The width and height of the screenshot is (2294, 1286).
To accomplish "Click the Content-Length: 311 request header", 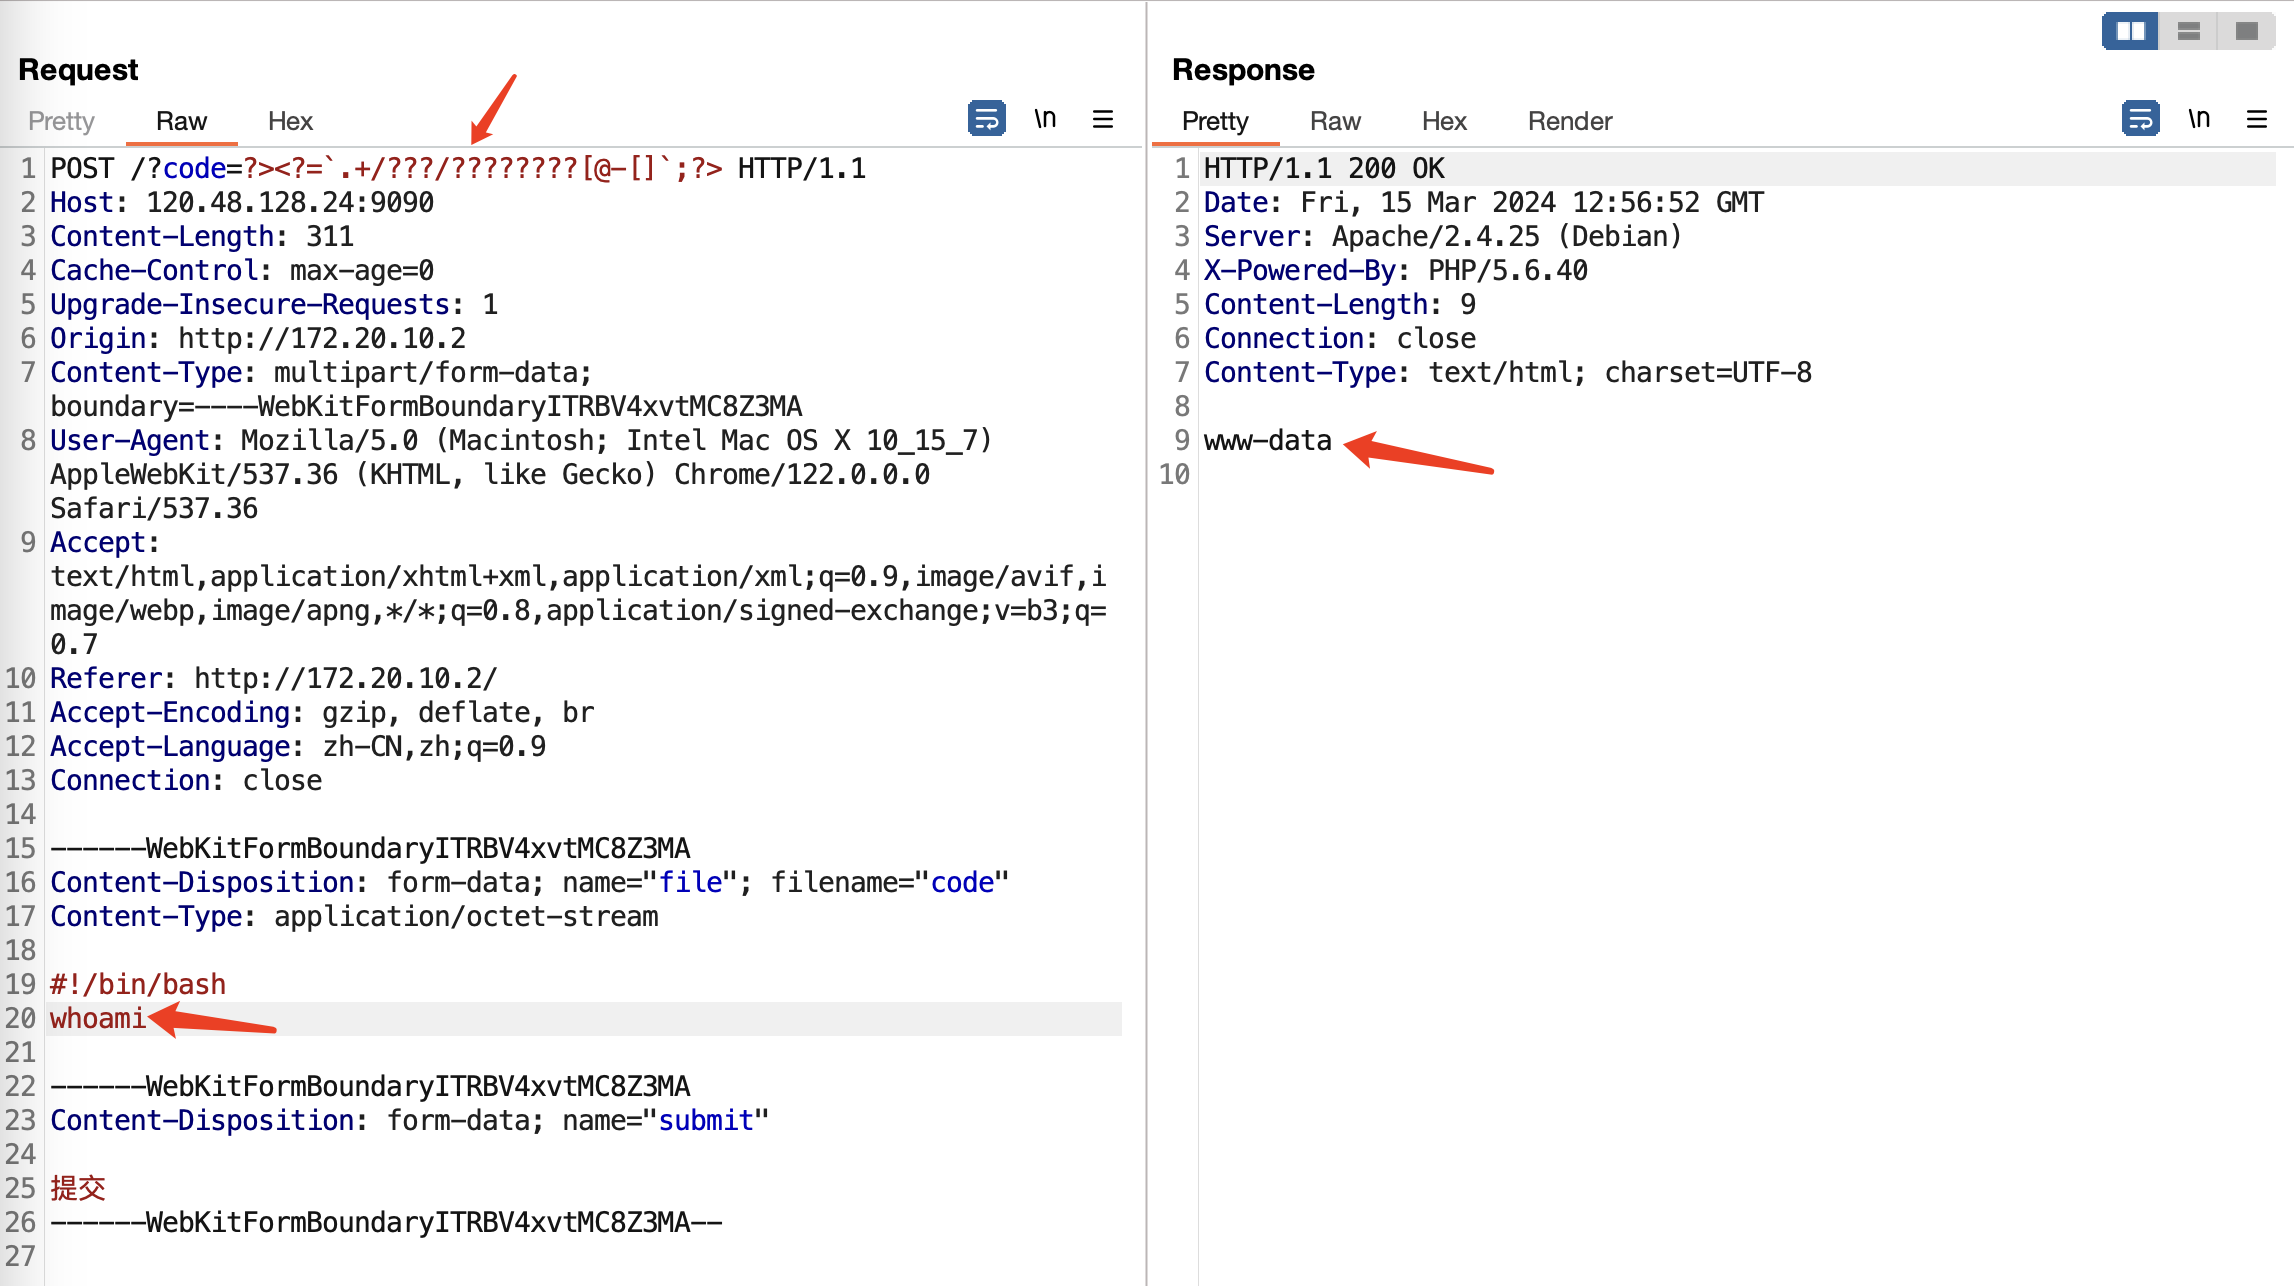I will pos(202,236).
